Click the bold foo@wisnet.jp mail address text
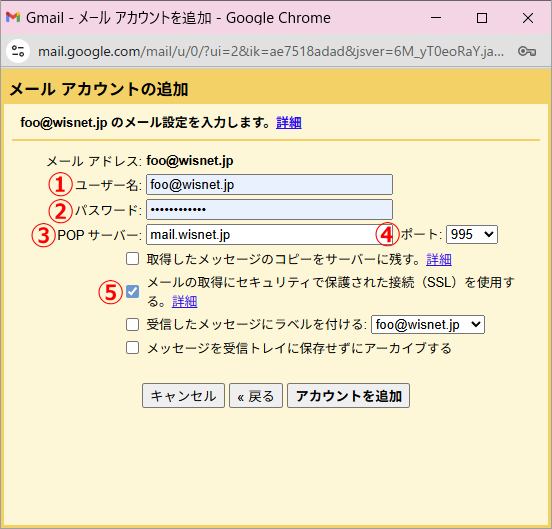This screenshot has width=552, height=529. tap(190, 161)
